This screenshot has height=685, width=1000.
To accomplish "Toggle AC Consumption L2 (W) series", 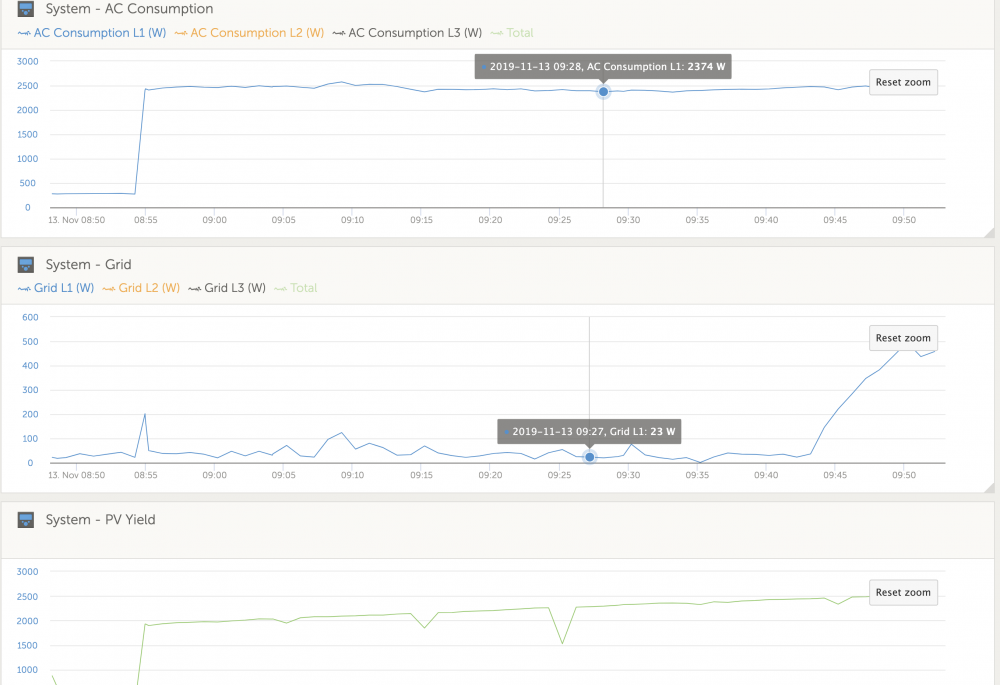I will (249, 33).
